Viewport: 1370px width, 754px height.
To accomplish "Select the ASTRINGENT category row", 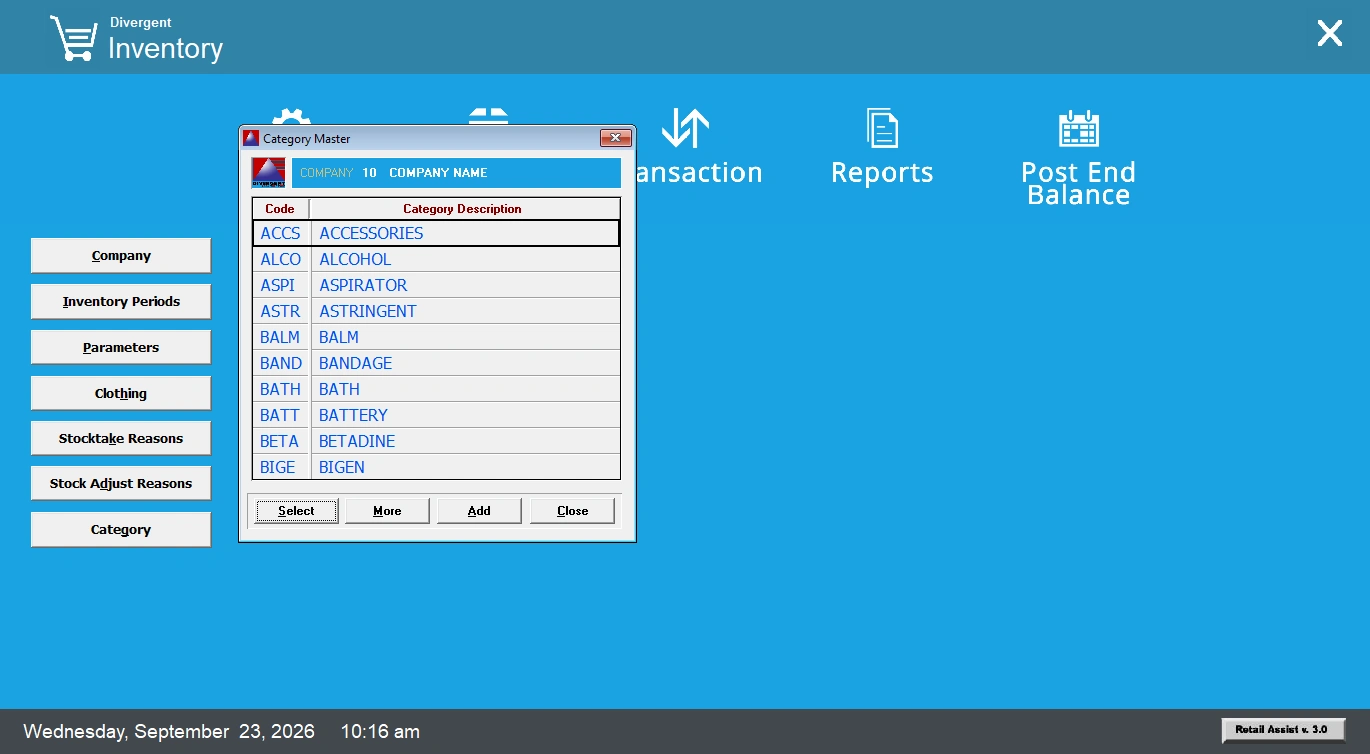I will 436,311.
